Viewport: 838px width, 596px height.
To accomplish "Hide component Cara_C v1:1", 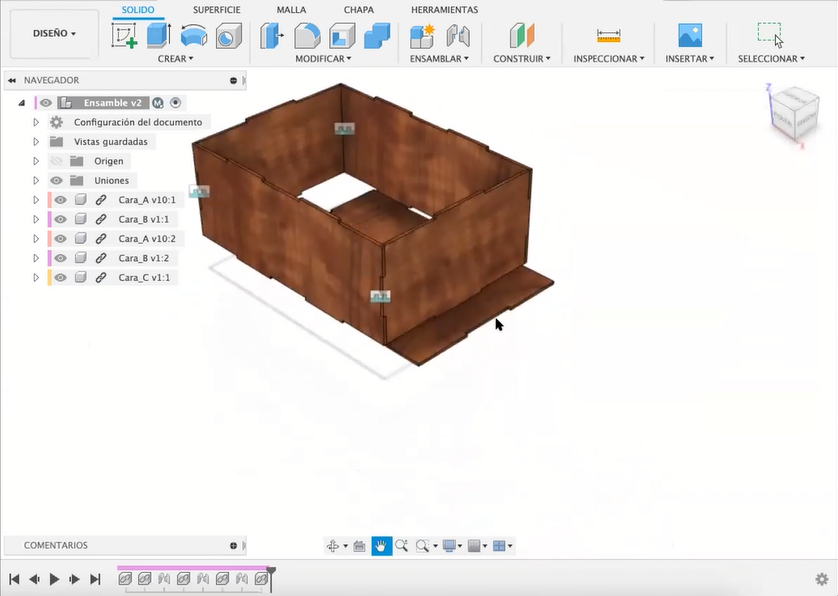I will 60,277.
